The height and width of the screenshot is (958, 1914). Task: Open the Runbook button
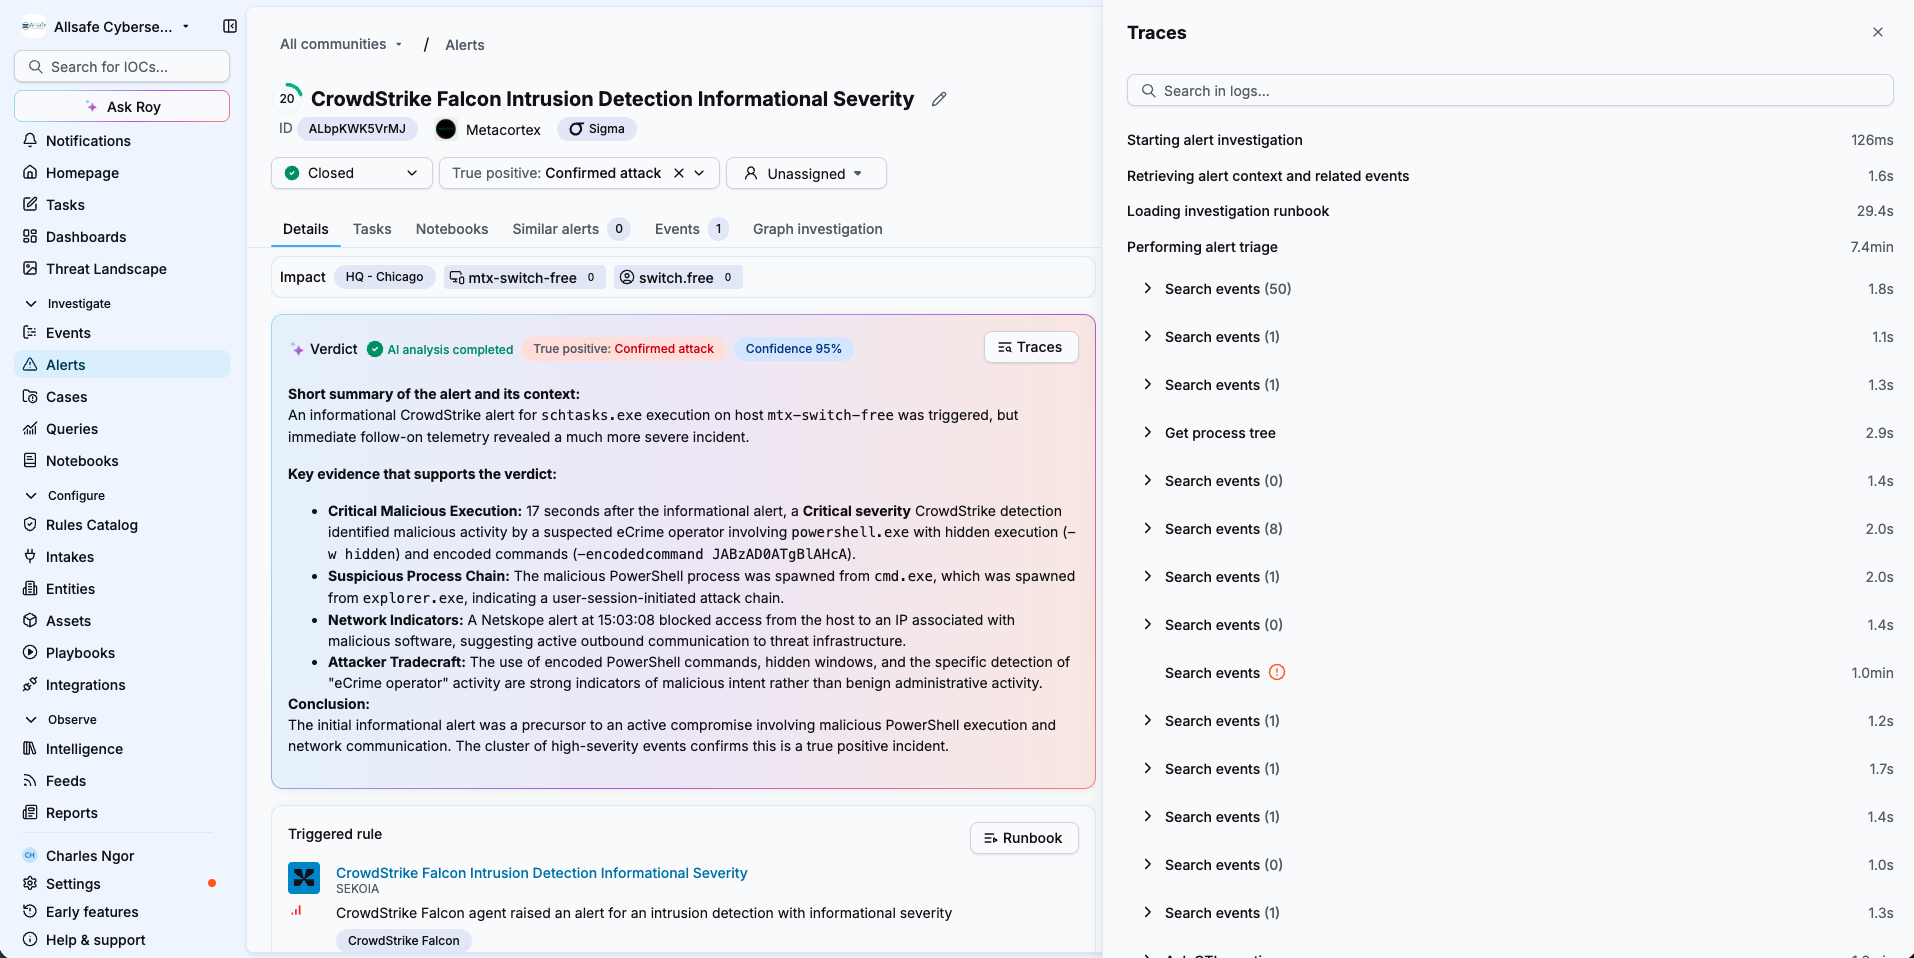click(x=1024, y=838)
